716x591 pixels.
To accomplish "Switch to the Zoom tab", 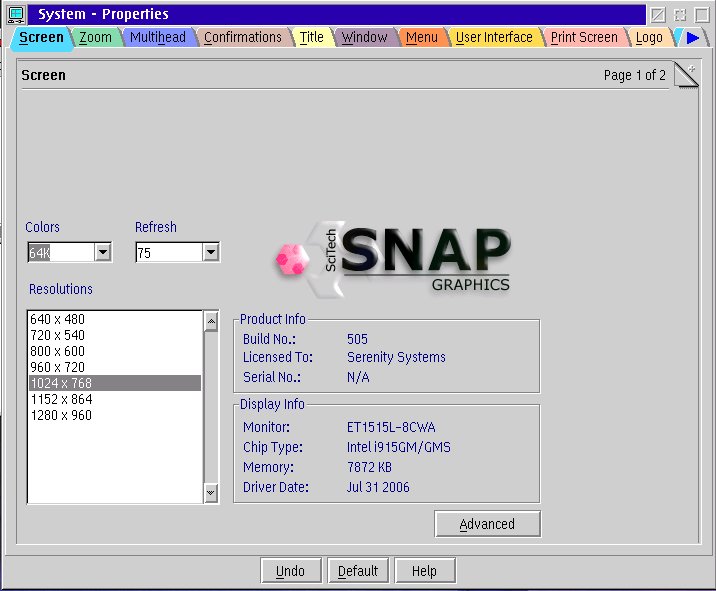I will [96, 37].
